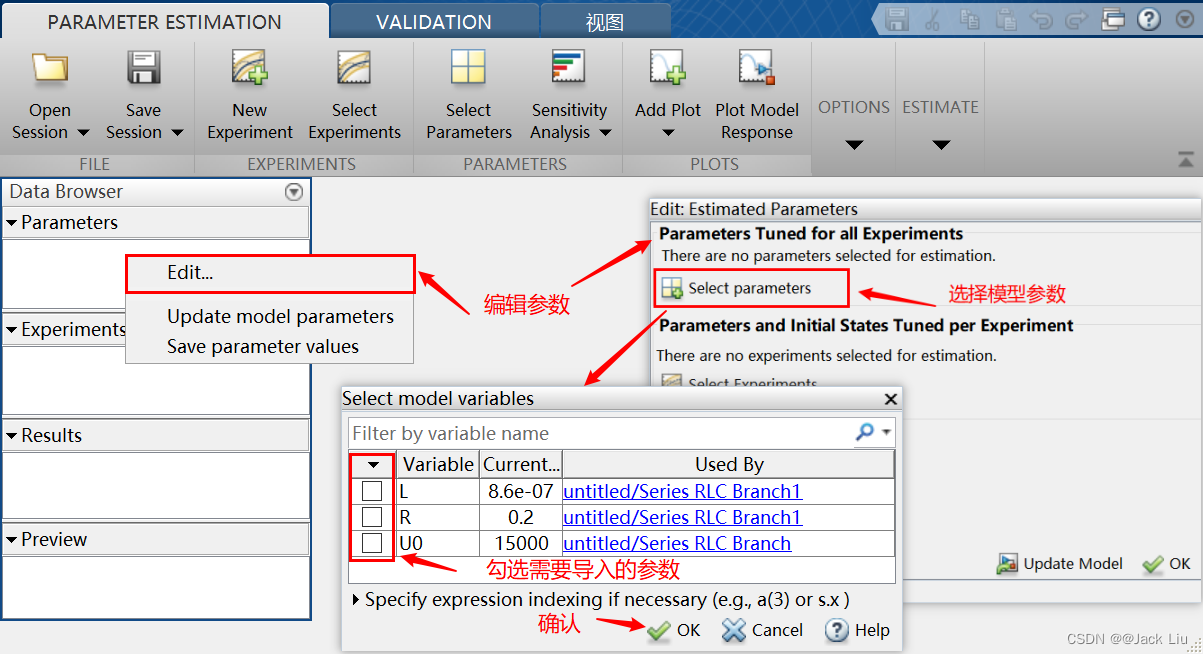
Task: Click the Open Session folder icon
Action: [x=49, y=69]
